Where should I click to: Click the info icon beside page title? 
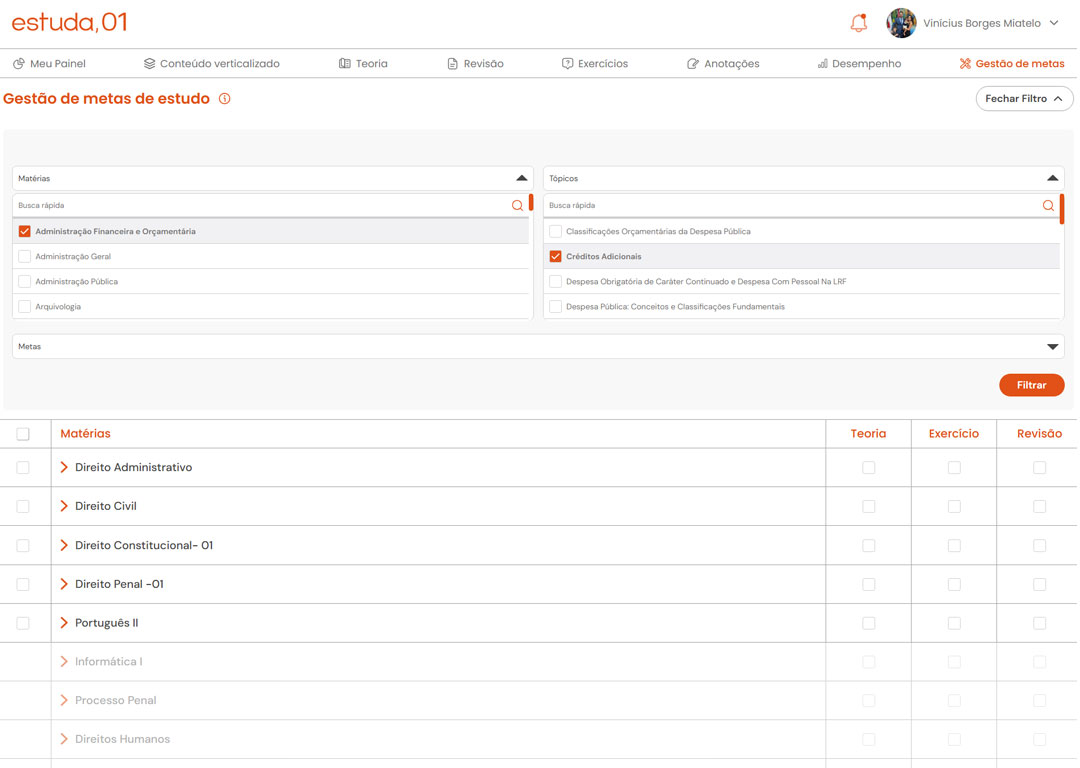[224, 99]
